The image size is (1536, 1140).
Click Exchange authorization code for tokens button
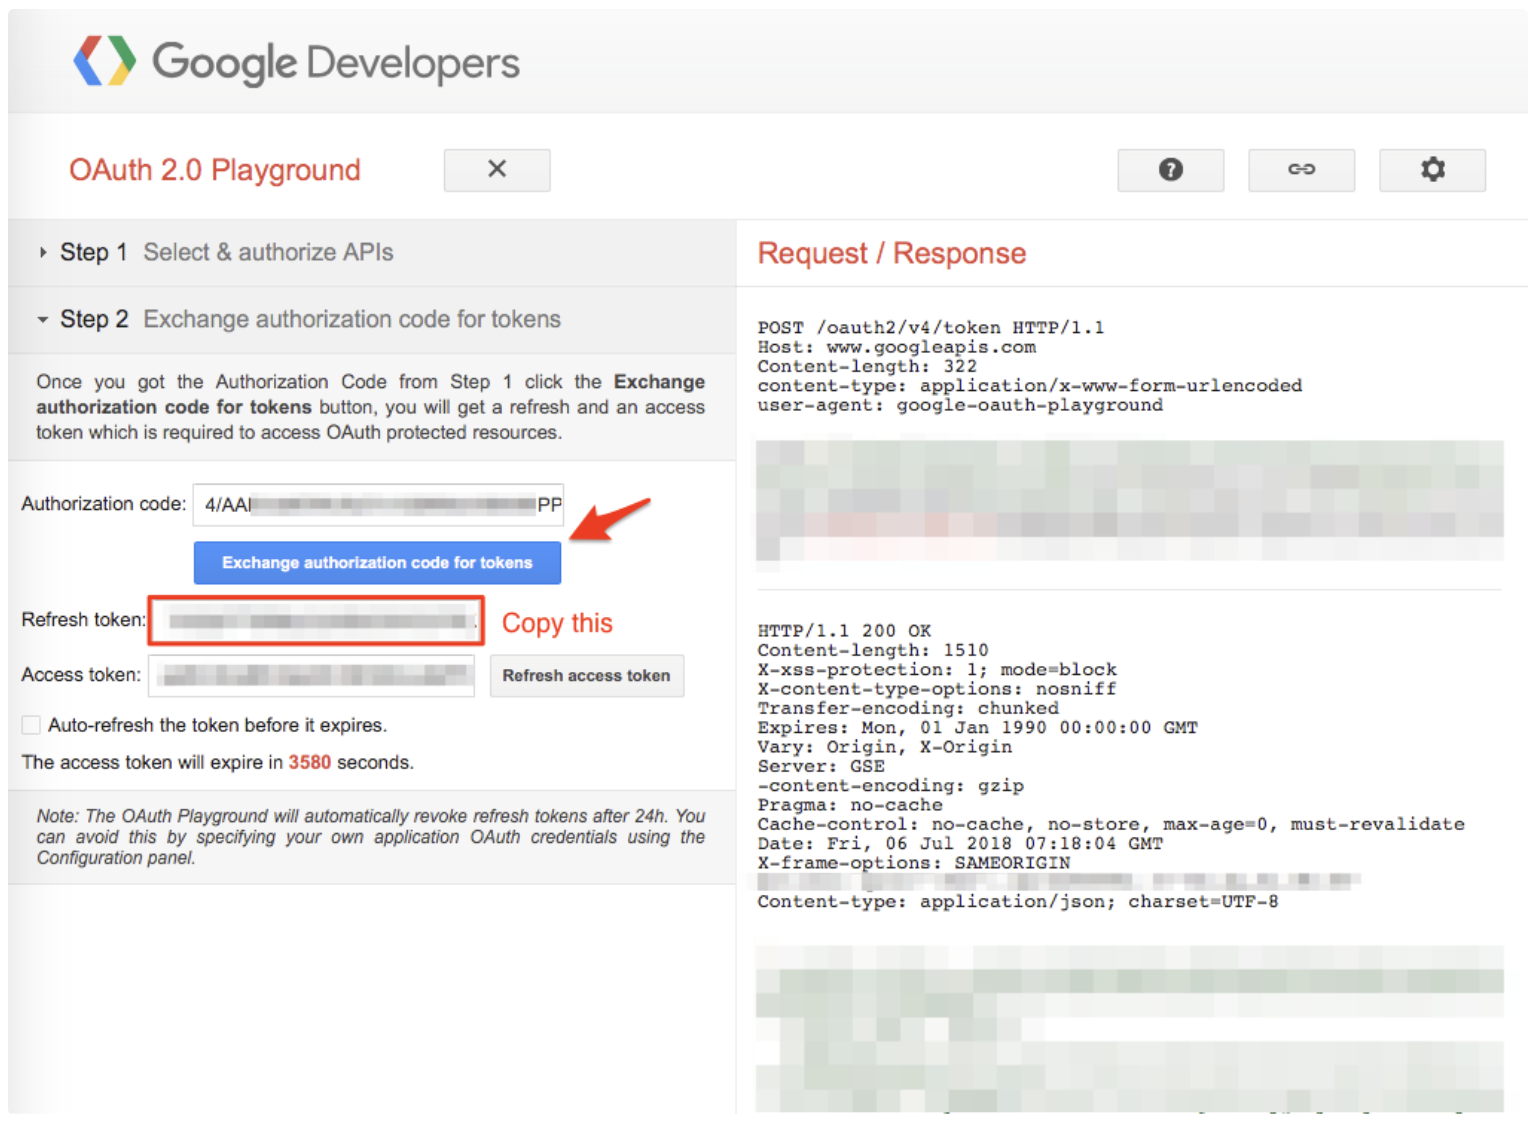coord(377,563)
